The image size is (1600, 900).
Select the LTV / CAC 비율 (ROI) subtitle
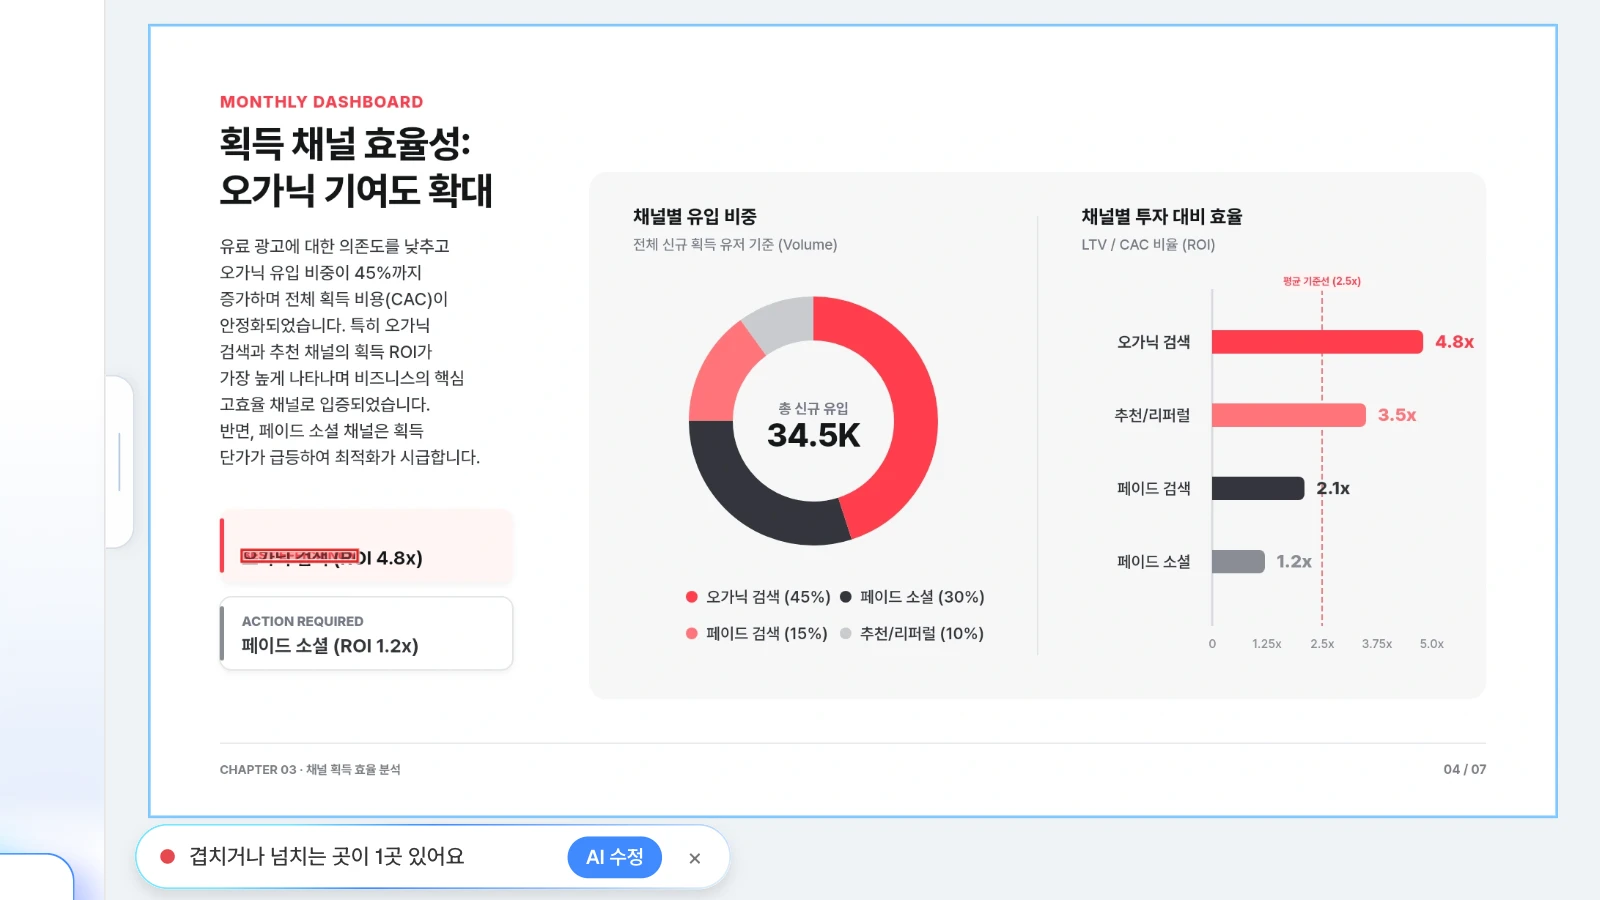coord(1148,245)
